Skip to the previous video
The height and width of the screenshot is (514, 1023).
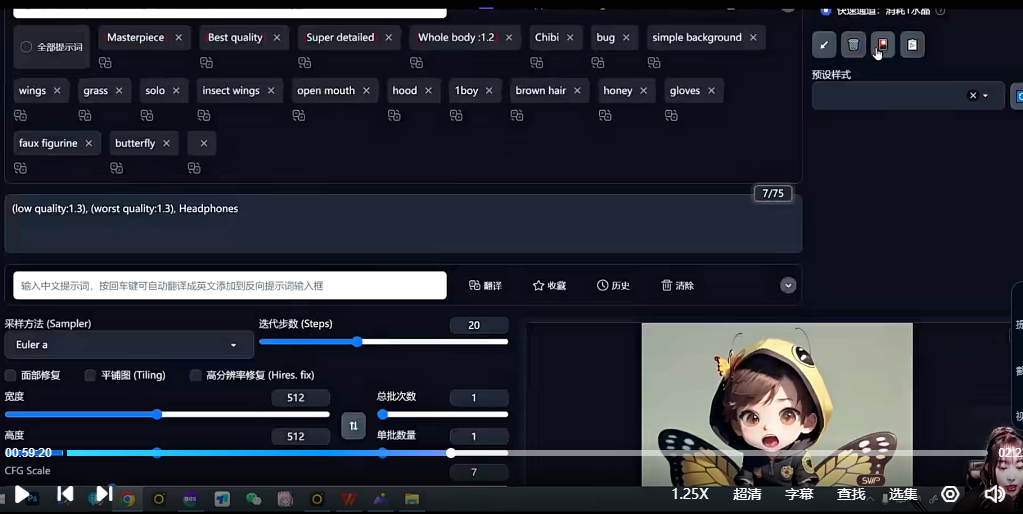pos(65,494)
